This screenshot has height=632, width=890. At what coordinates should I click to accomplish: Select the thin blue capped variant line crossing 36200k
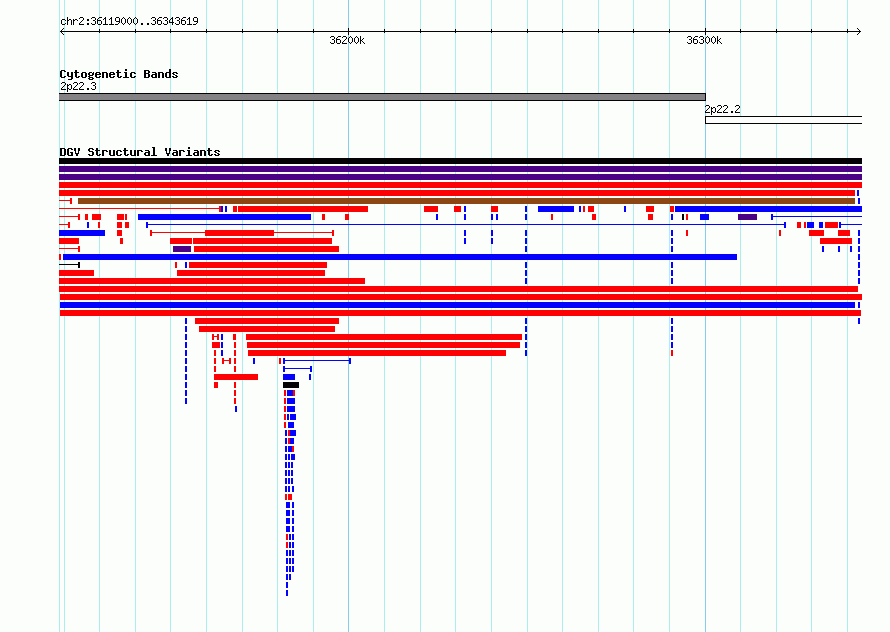click(465, 225)
